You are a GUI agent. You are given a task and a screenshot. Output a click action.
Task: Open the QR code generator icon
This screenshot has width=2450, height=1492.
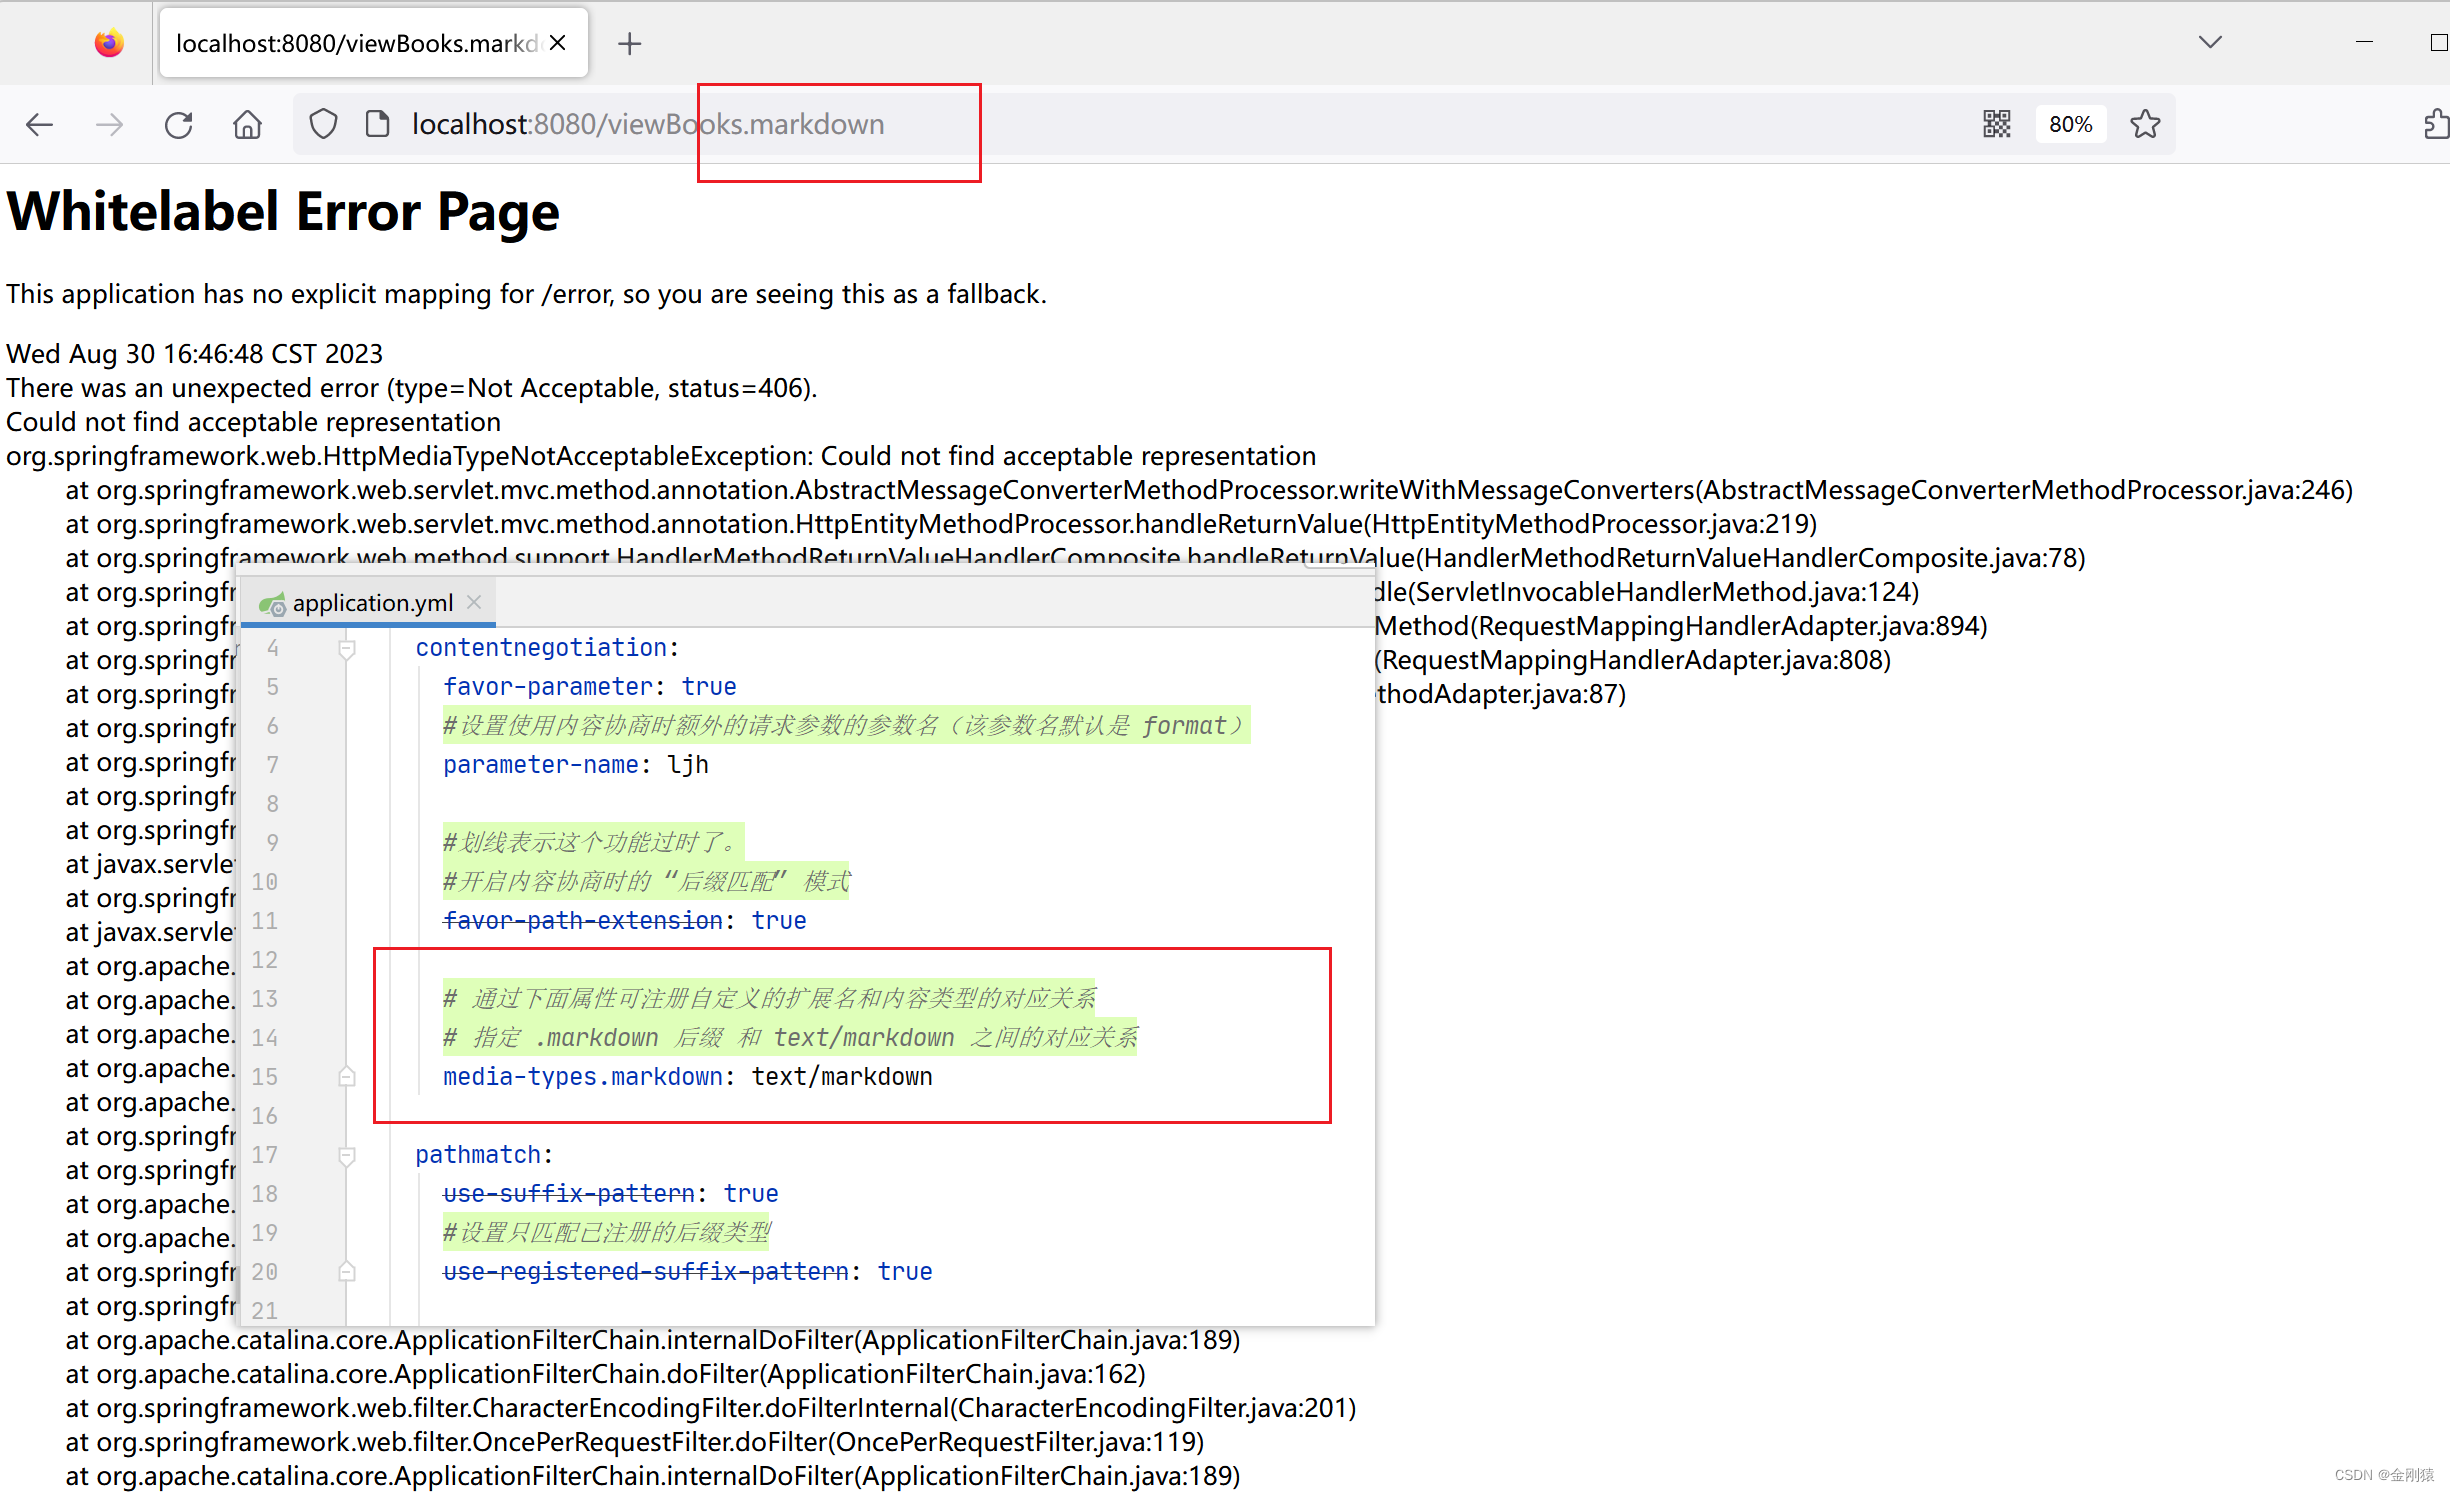pos(1996,125)
